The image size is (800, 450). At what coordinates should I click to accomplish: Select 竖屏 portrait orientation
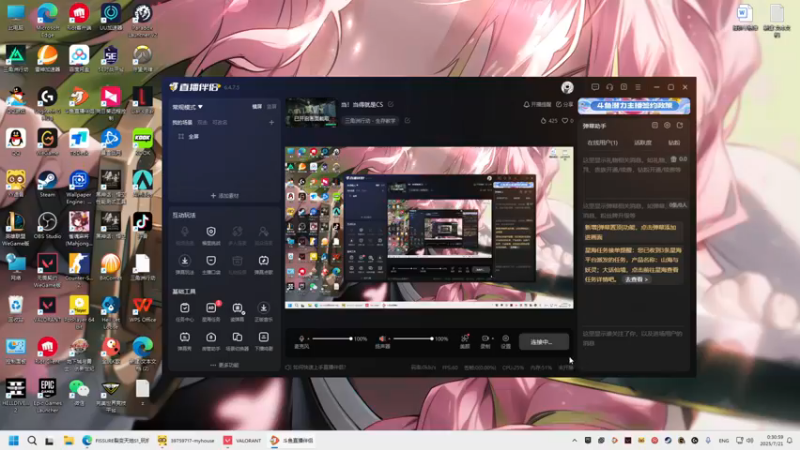coord(271,107)
